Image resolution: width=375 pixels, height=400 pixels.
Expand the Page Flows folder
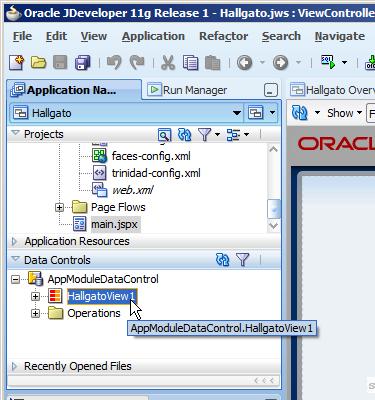click(x=59, y=207)
